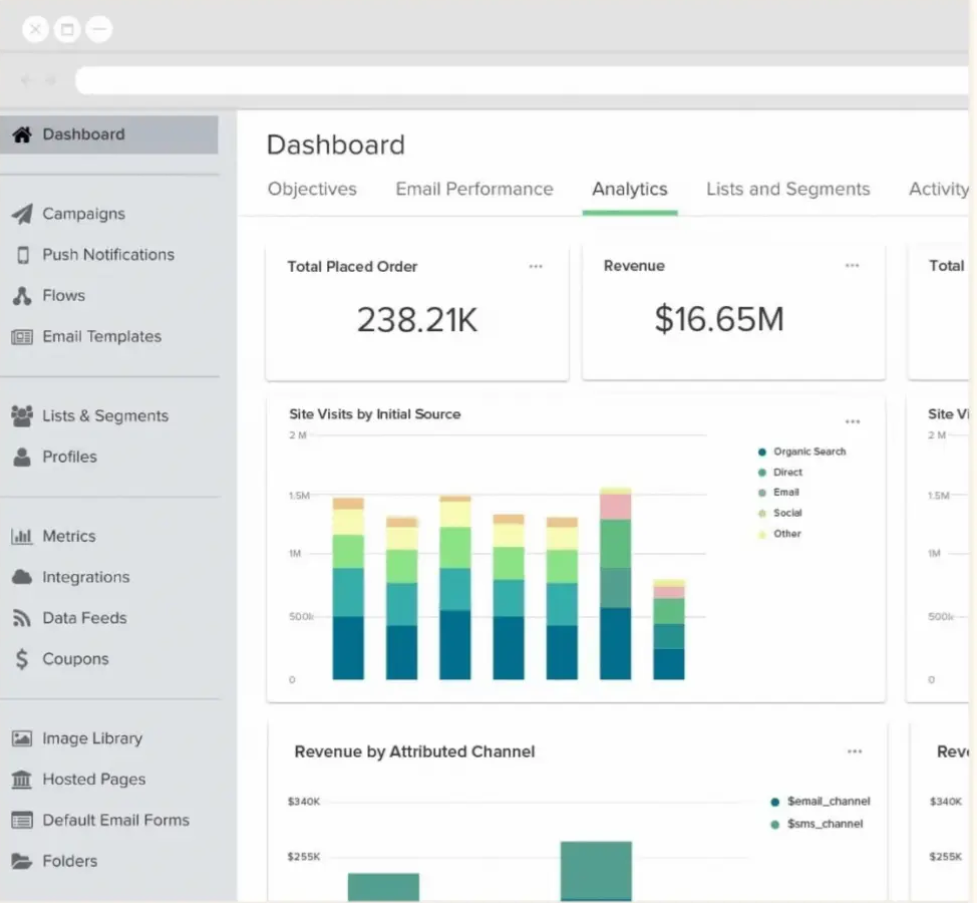Click the Coupons dollar sign icon

tap(22, 659)
